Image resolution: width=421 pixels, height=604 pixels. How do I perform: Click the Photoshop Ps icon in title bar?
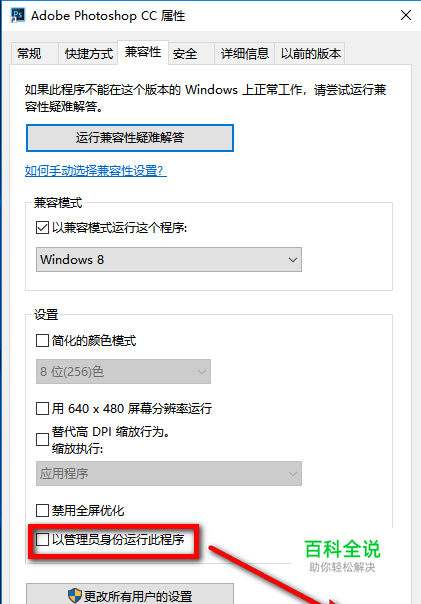[x=18, y=15]
